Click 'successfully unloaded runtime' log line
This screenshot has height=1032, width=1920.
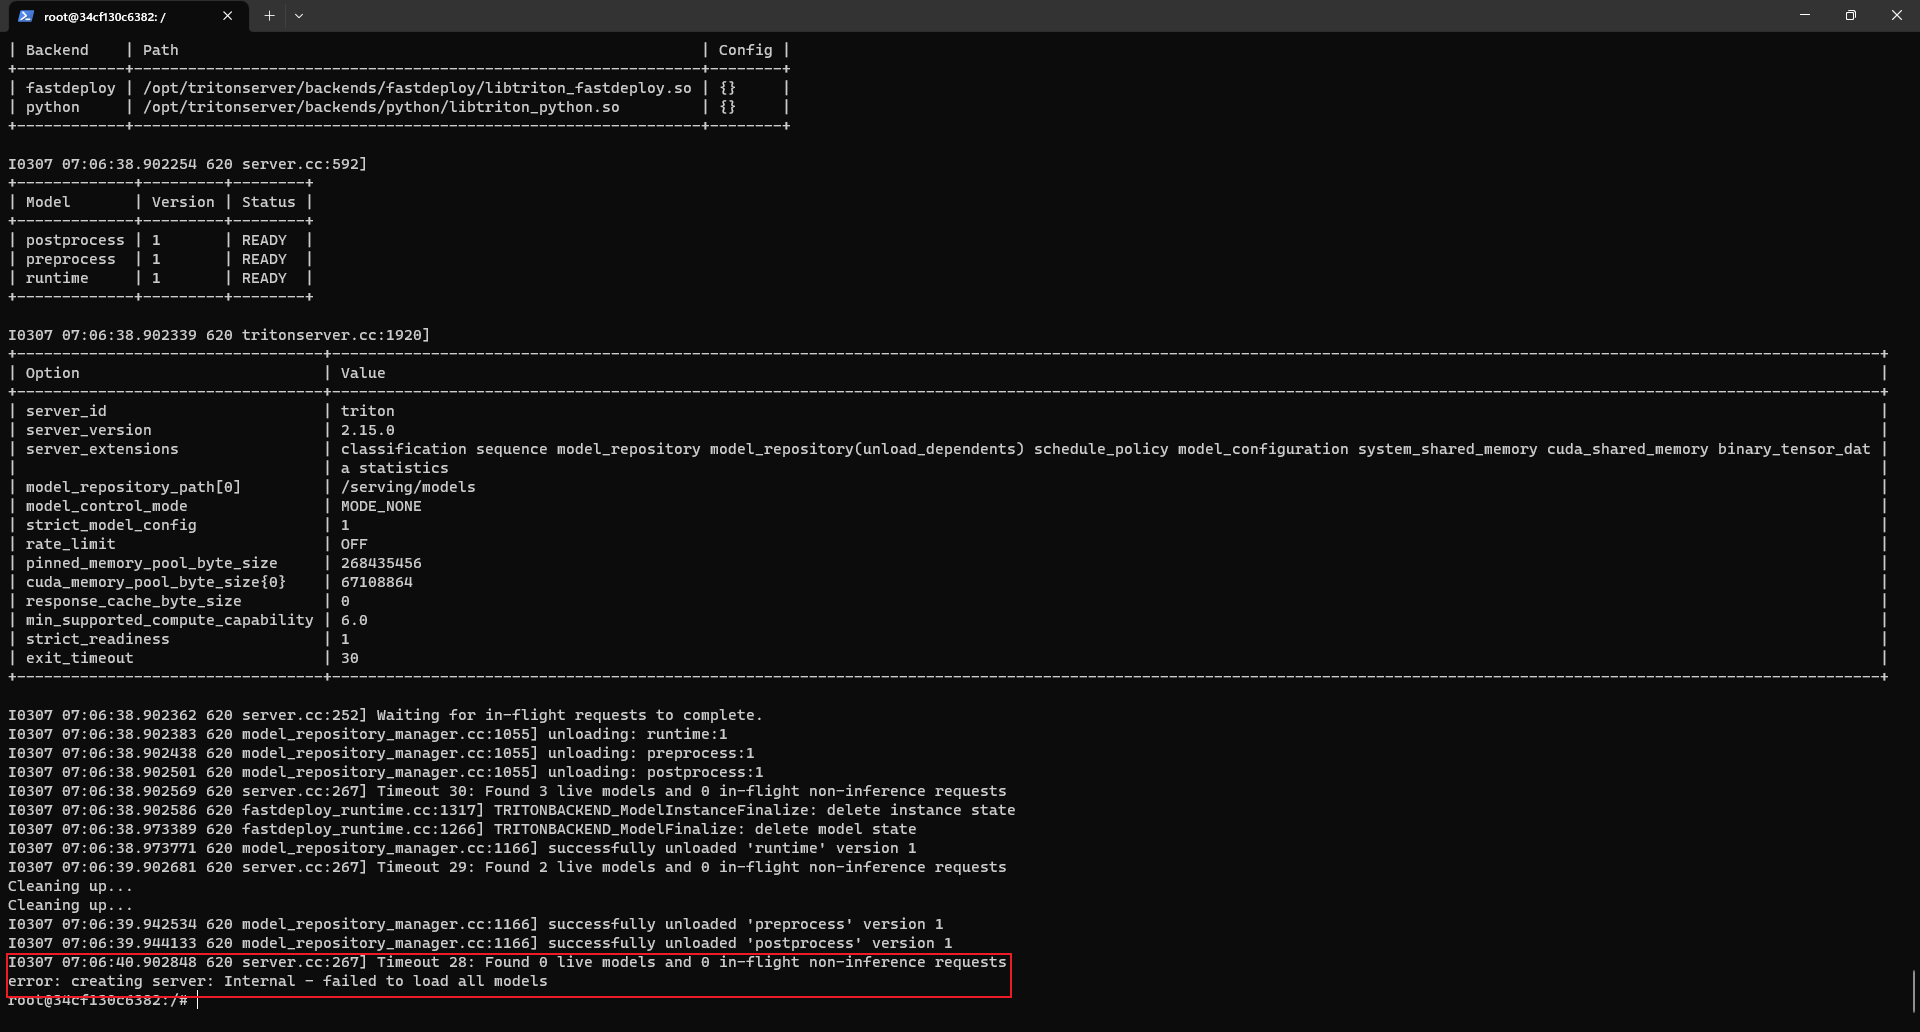(462, 848)
